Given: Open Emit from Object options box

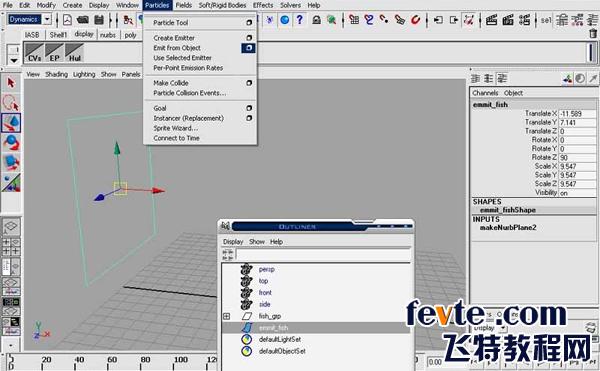Looking at the screenshot, I should 249,48.
